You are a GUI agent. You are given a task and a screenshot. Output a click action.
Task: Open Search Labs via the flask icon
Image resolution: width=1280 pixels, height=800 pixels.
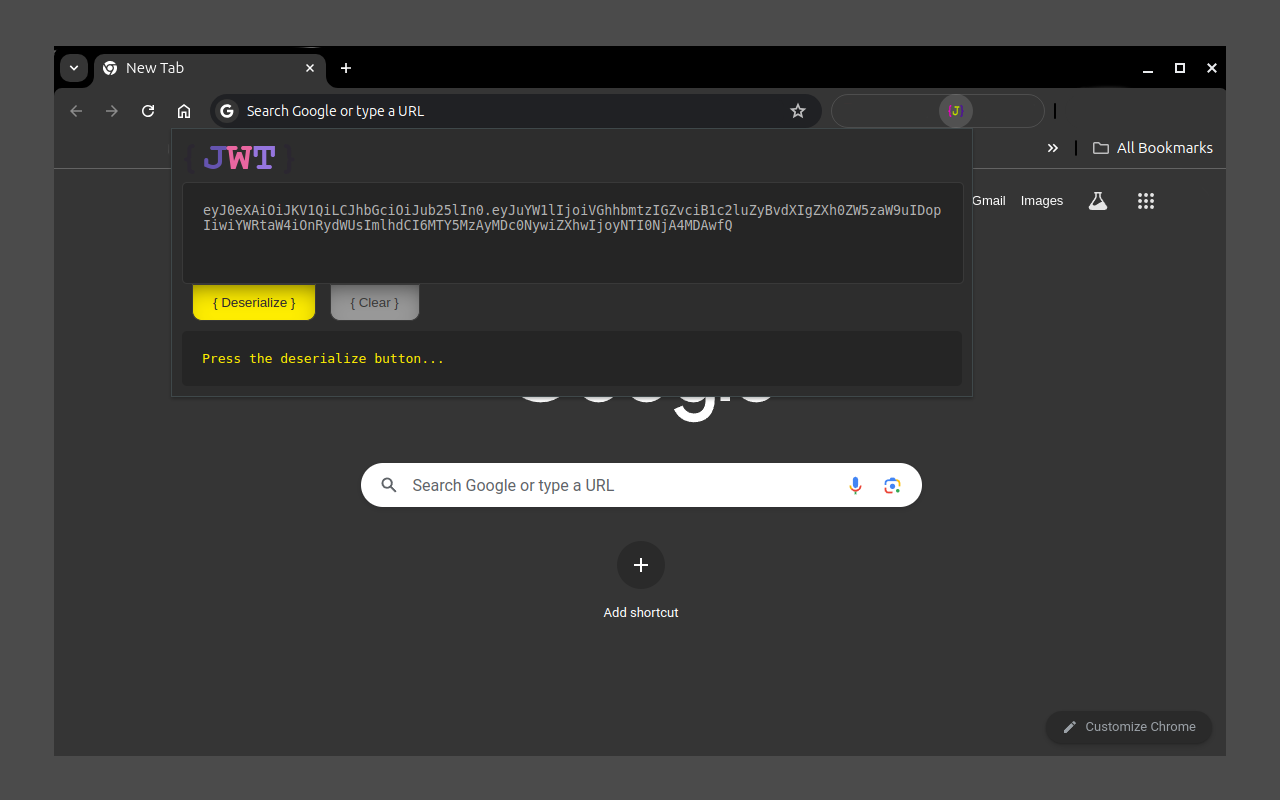click(x=1097, y=201)
